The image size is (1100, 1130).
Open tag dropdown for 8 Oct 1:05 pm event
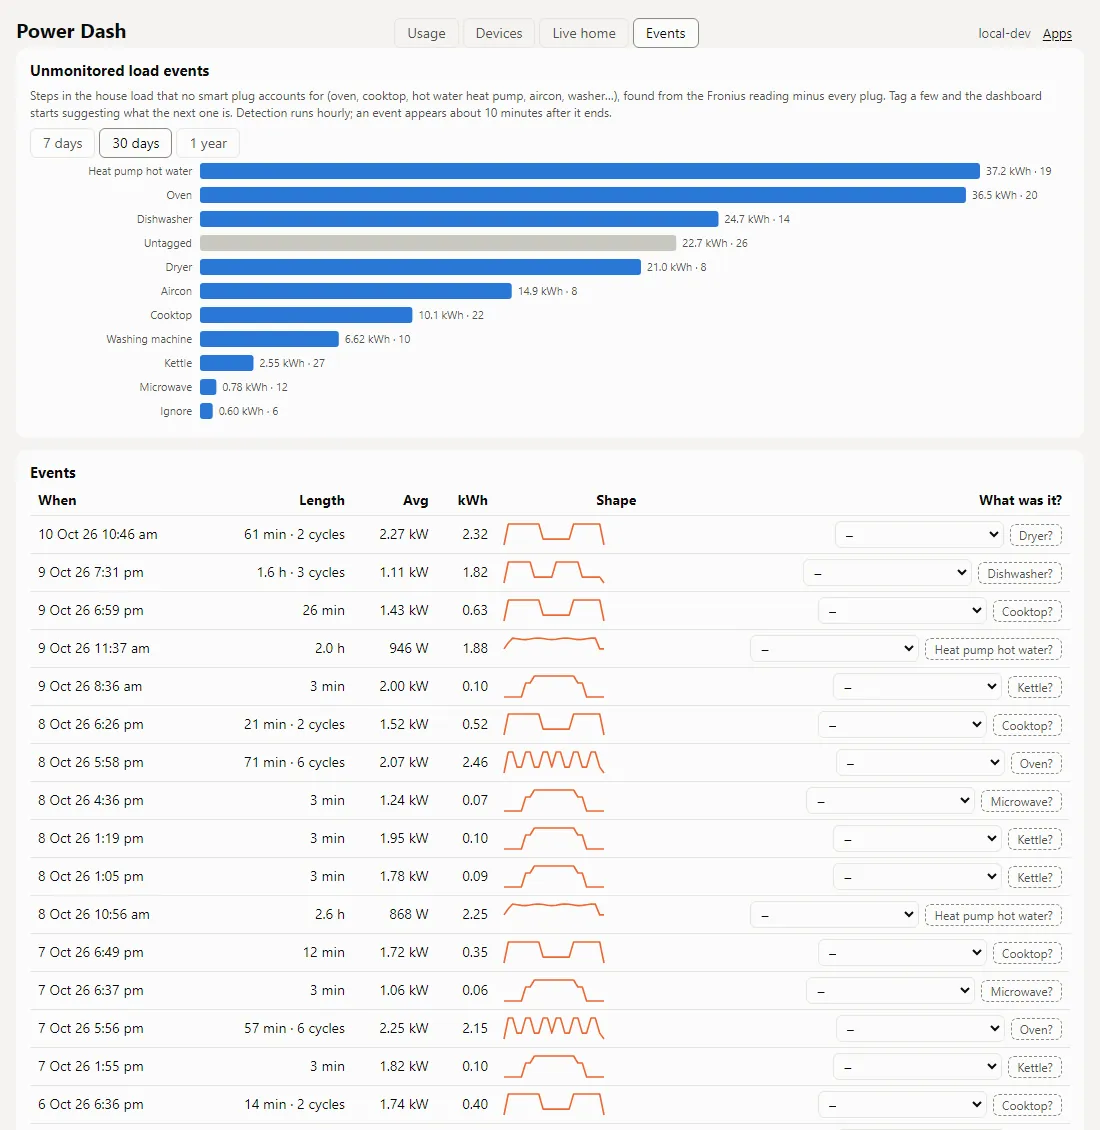point(918,877)
